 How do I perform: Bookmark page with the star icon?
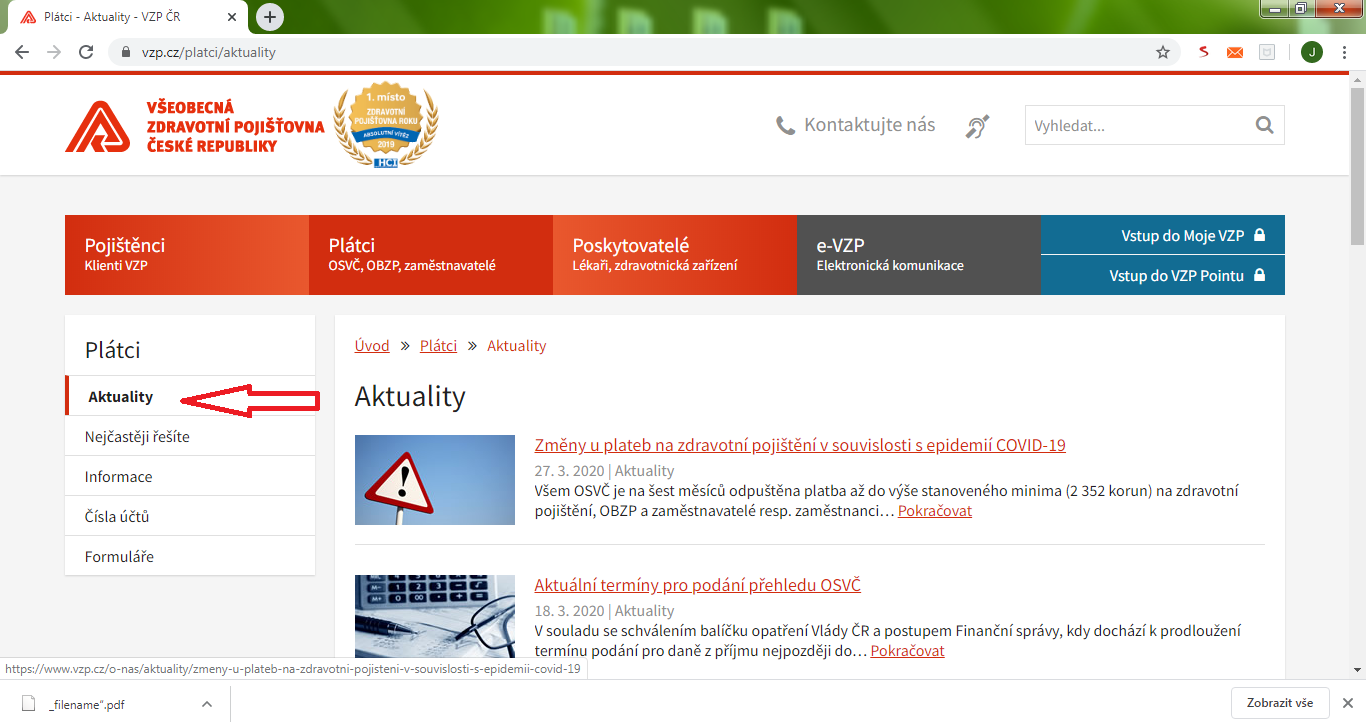pos(1163,52)
